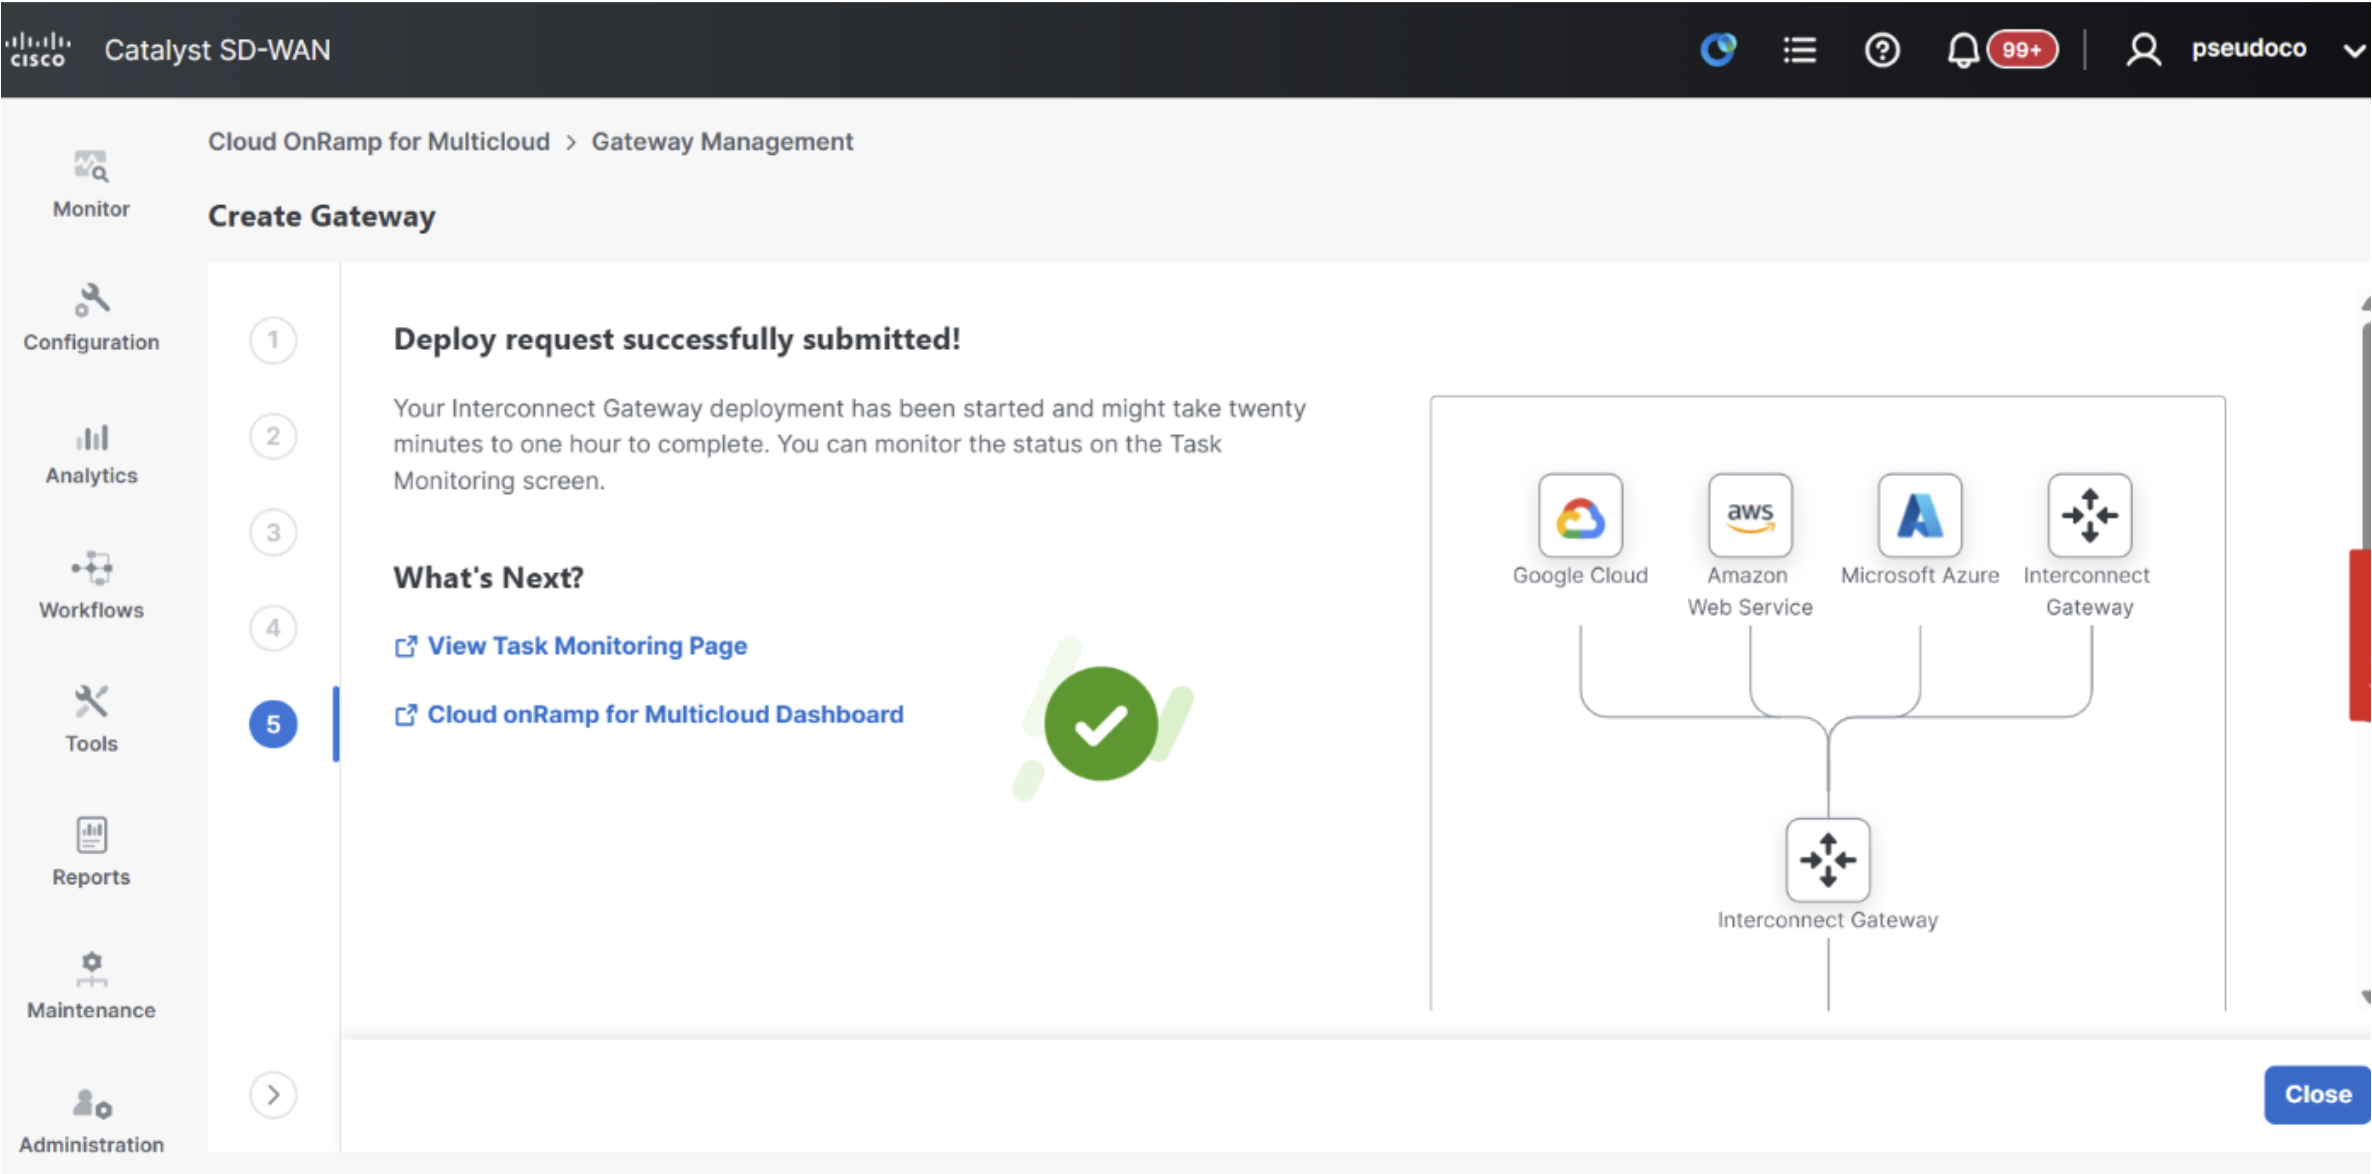Click top-row Interconnect Gateway icon
2372x1174 pixels.
tap(2089, 515)
